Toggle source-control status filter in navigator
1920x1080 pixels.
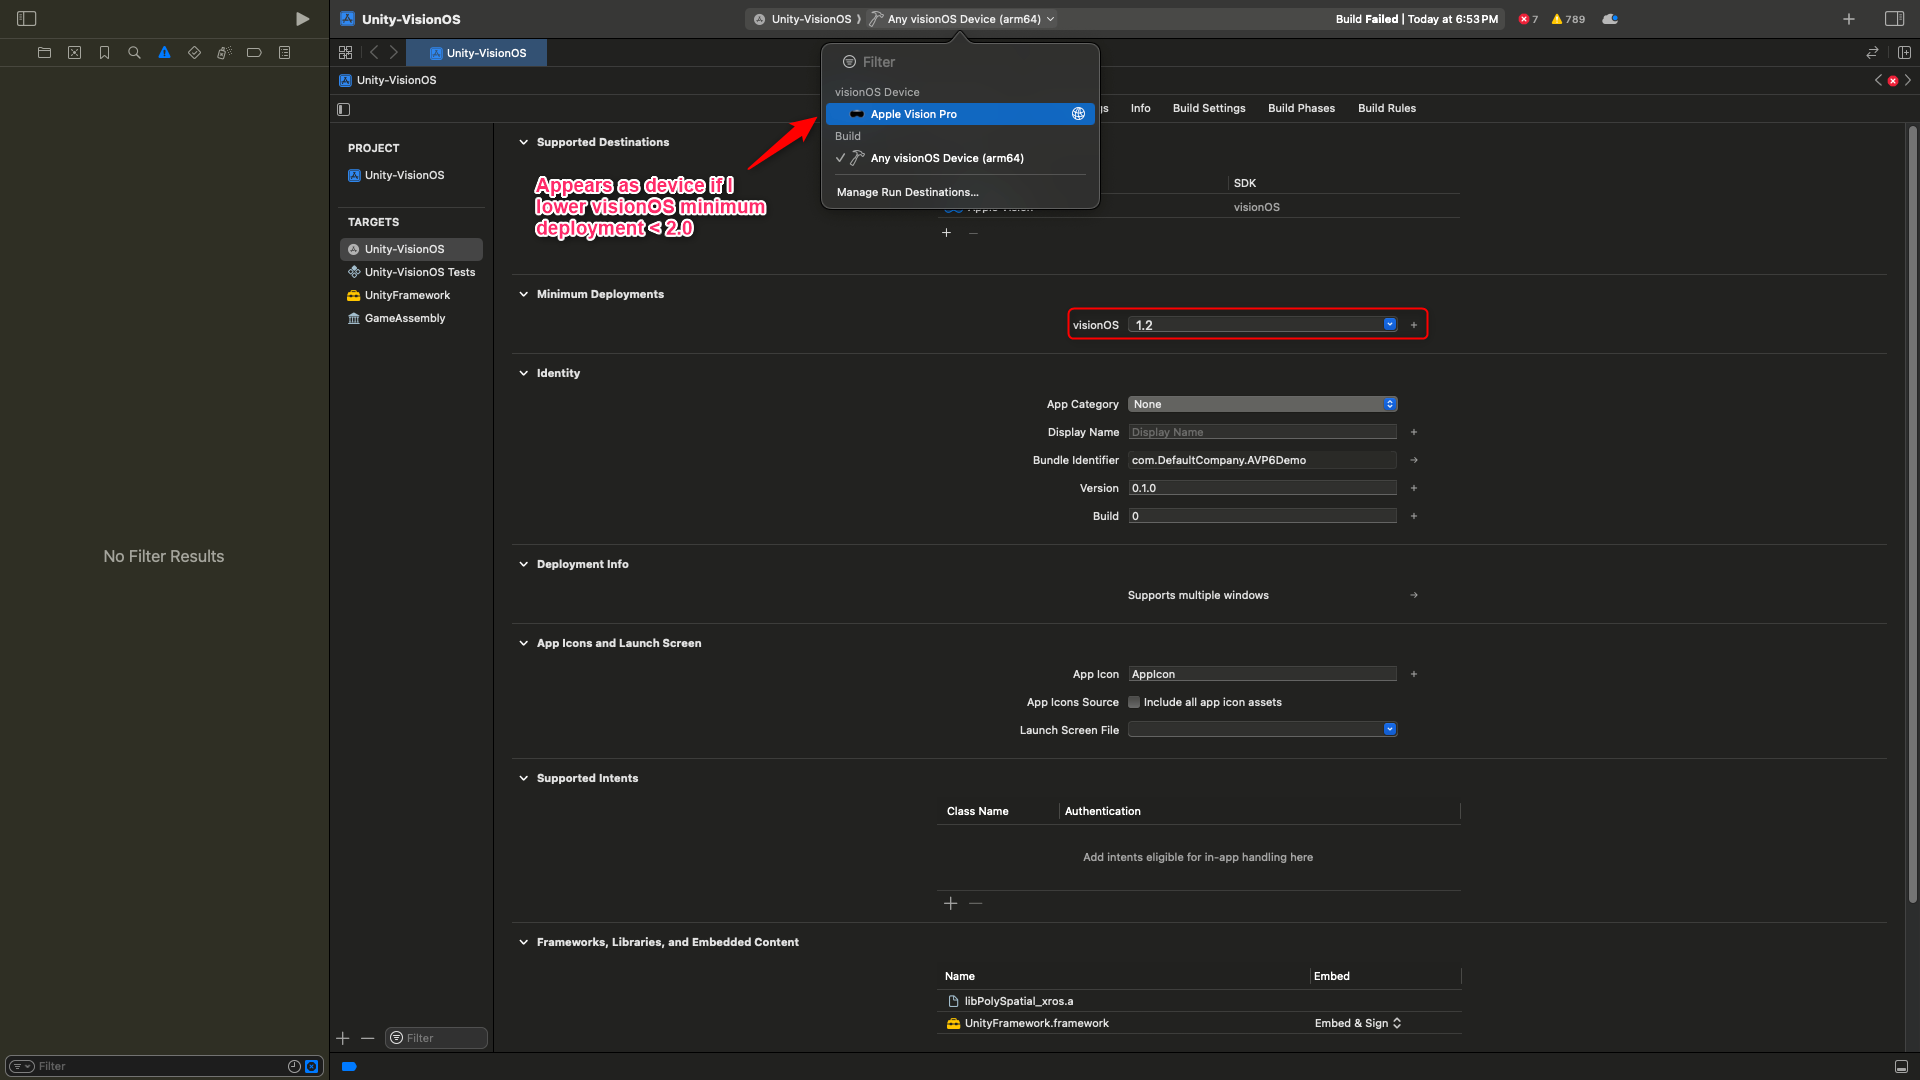click(x=312, y=1067)
